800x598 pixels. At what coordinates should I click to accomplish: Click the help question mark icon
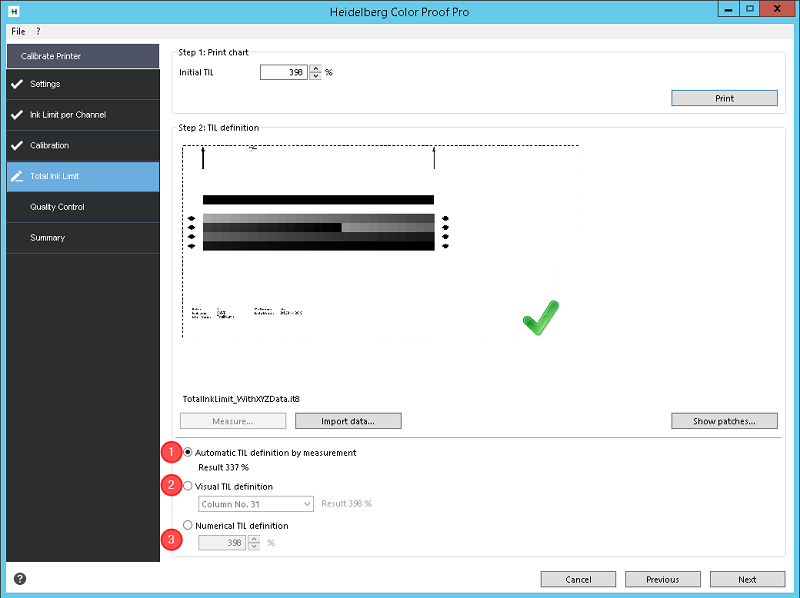click(x=20, y=579)
